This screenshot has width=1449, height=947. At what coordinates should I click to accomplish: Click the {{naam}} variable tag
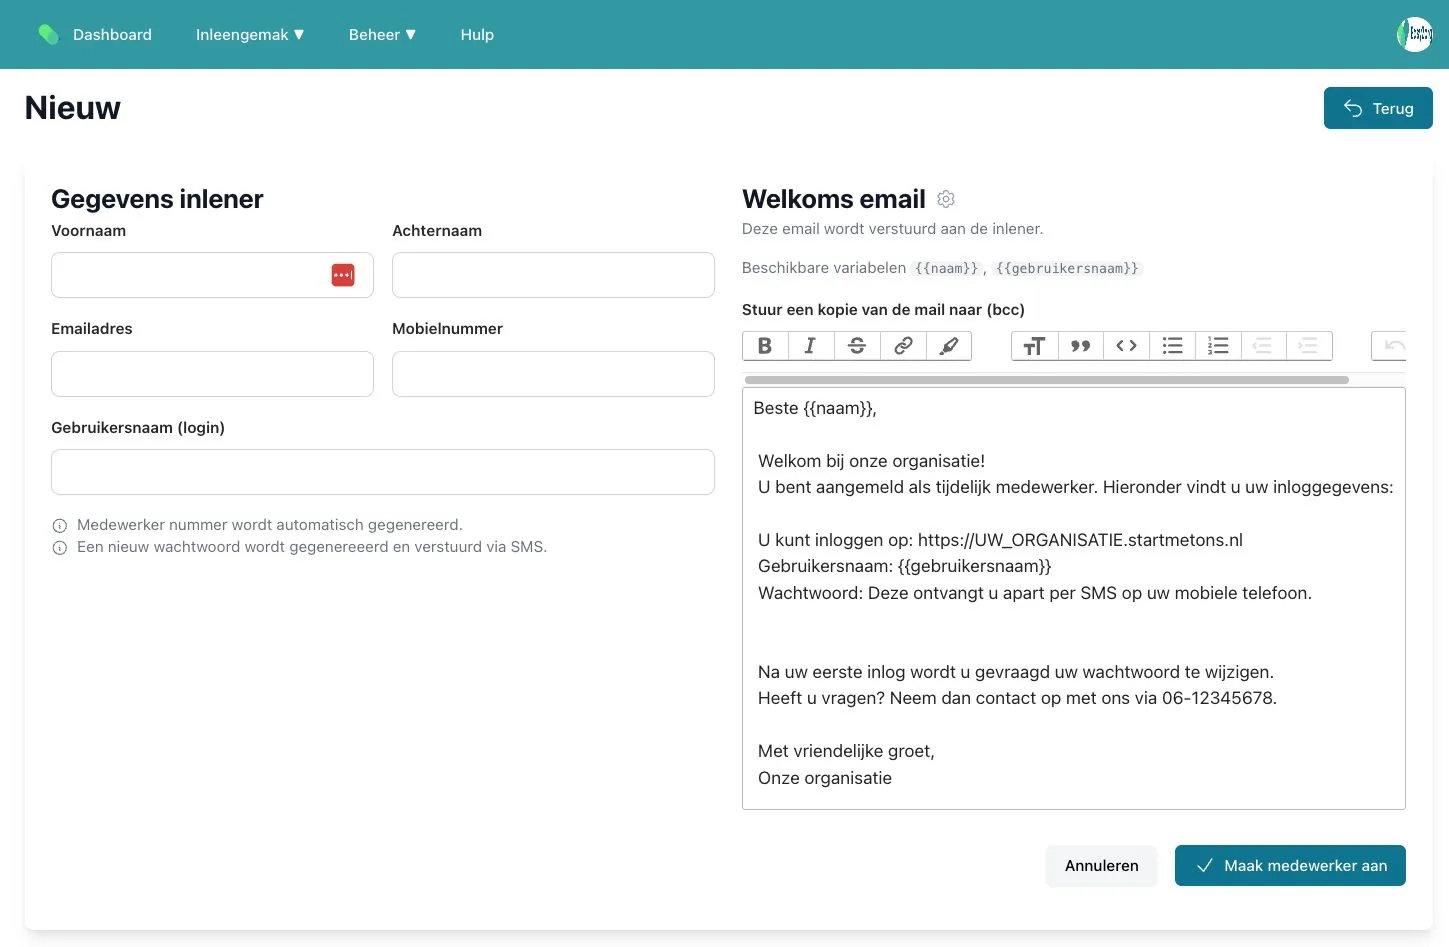(x=947, y=268)
